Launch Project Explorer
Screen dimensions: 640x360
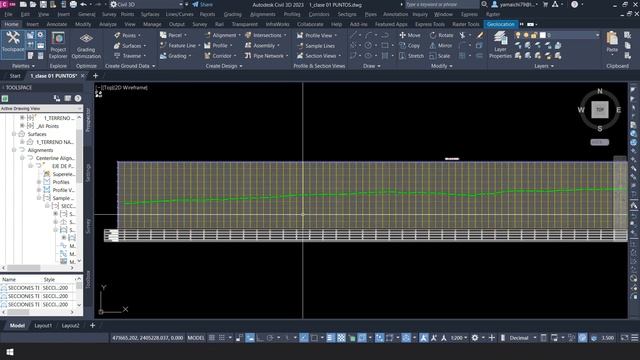tap(58, 45)
